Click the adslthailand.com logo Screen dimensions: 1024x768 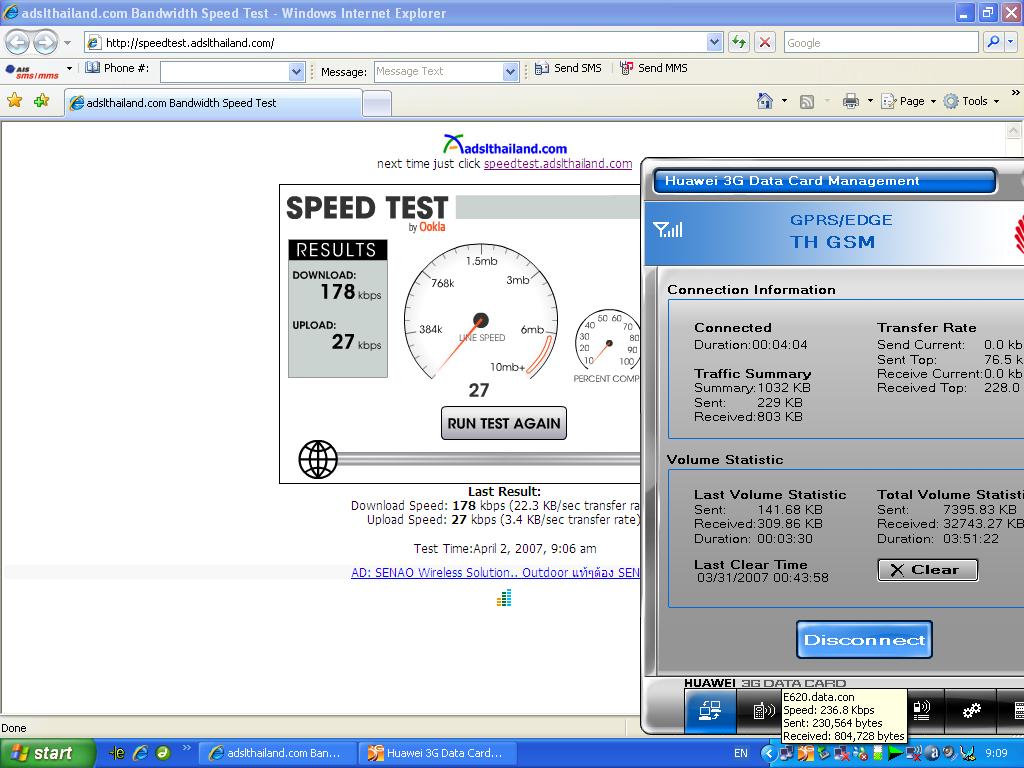505,145
